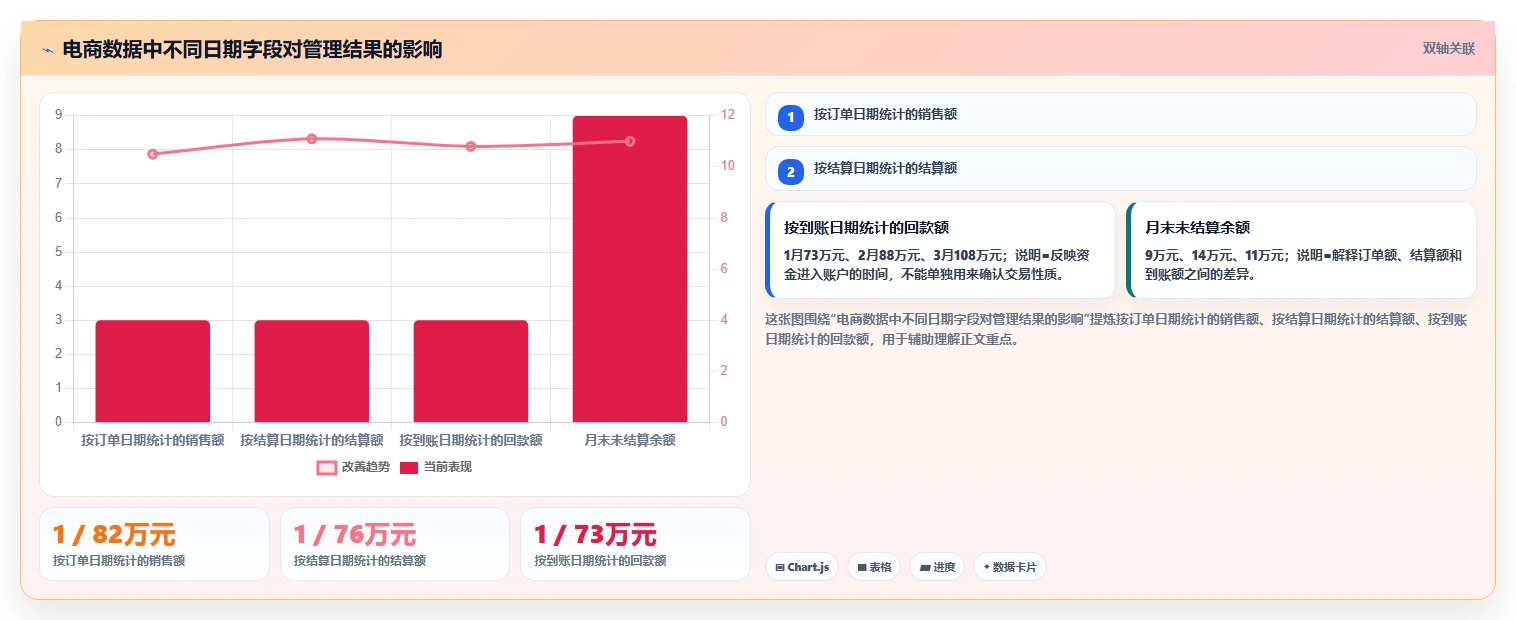
Task: Click the 按到账日期统计的回款额 chart bar
Action: coord(471,371)
